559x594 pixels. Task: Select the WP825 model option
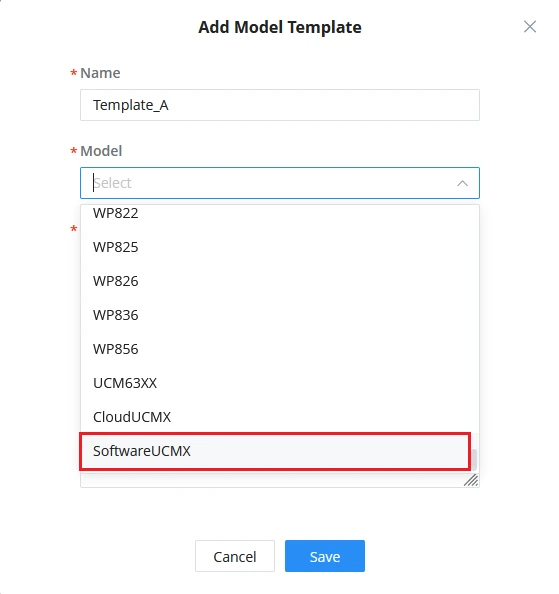click(280, 247)
